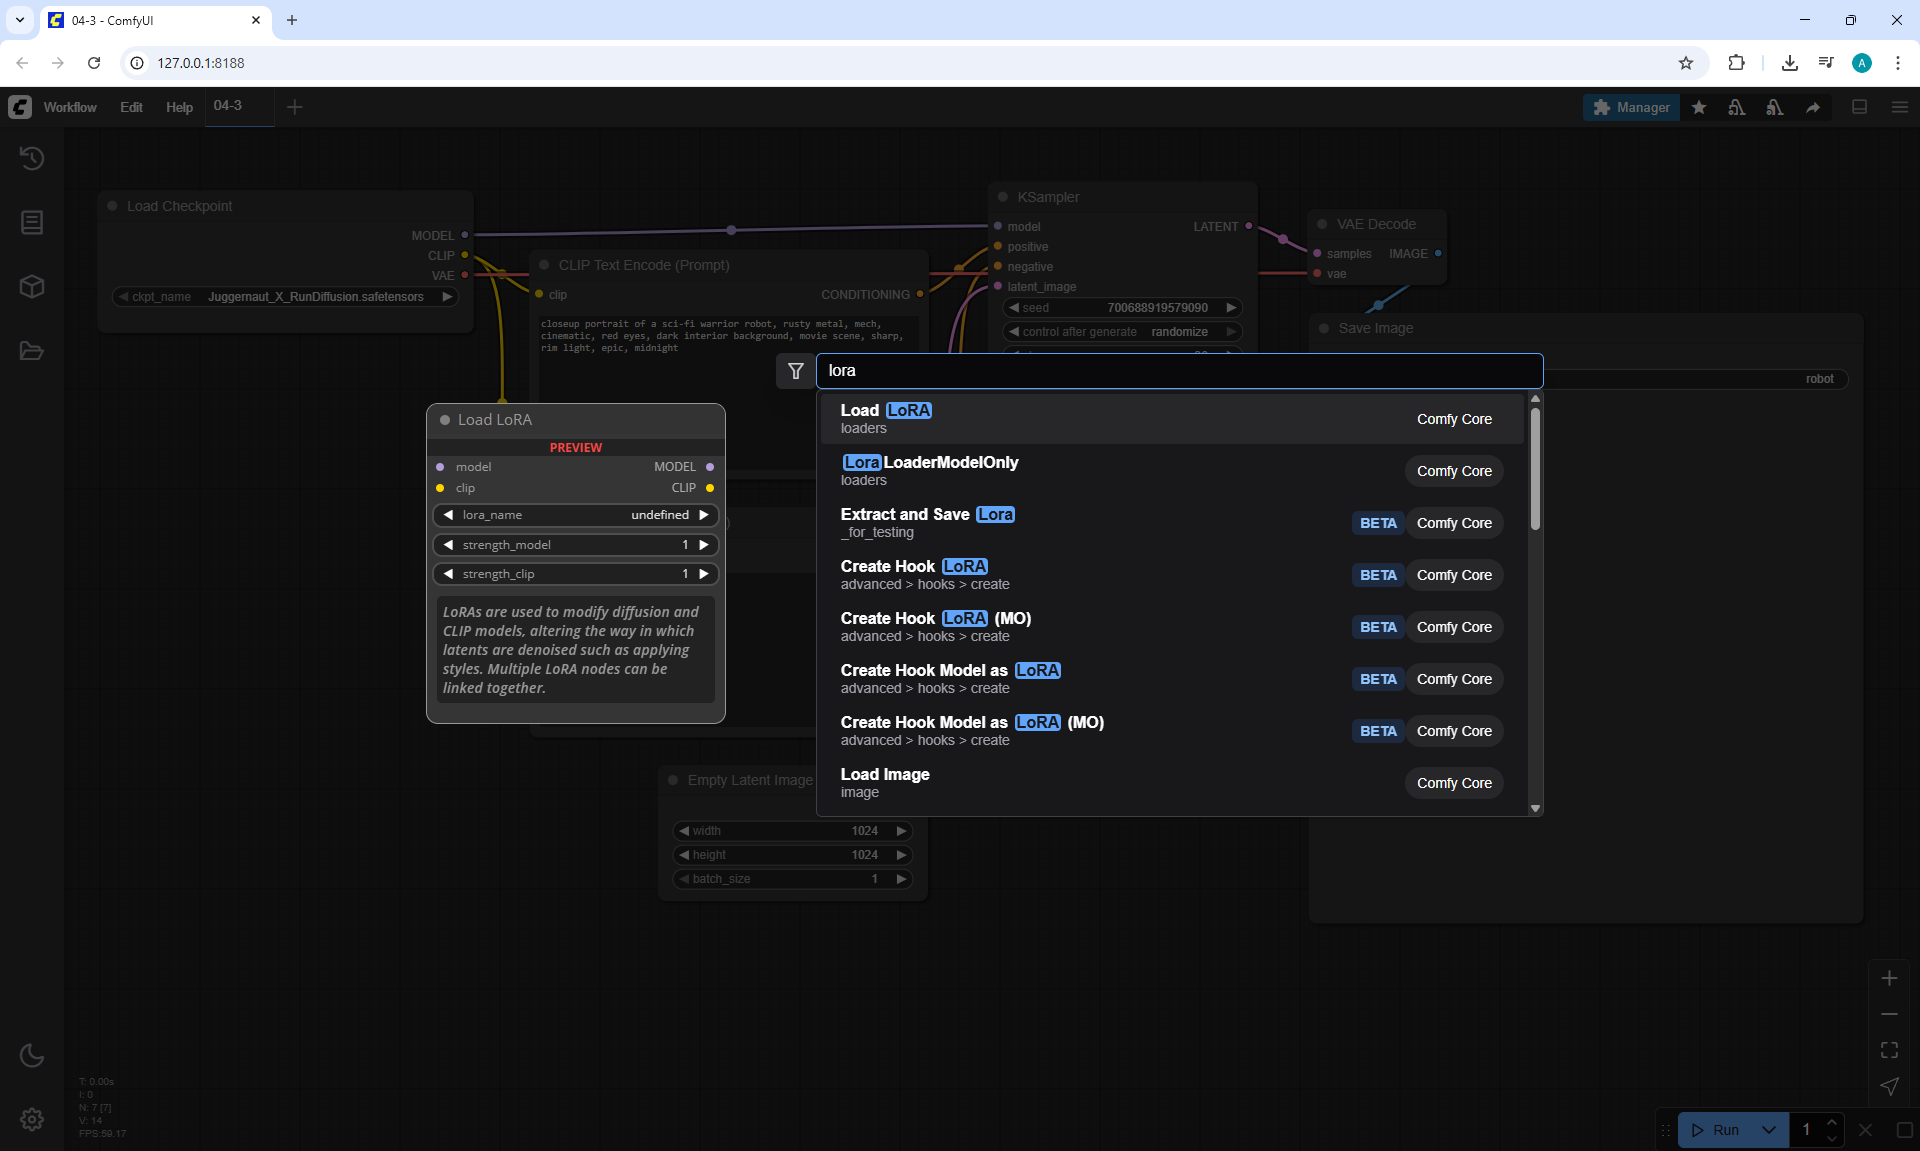Click the zoom in plus icon
The image size is (1920, 1151).
pos(1889,978)
